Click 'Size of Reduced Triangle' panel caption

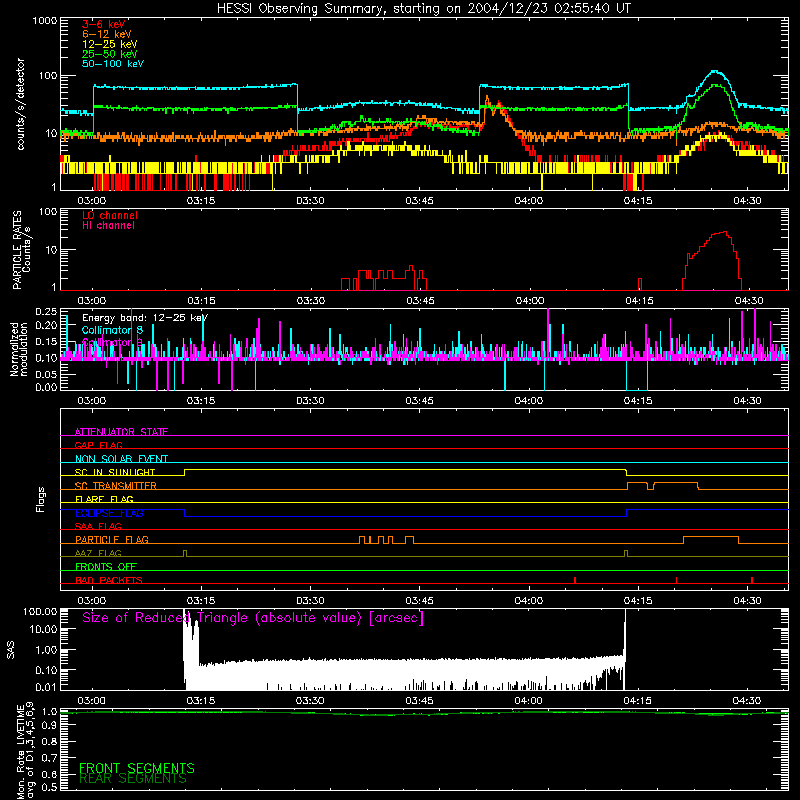pos(253,618)
